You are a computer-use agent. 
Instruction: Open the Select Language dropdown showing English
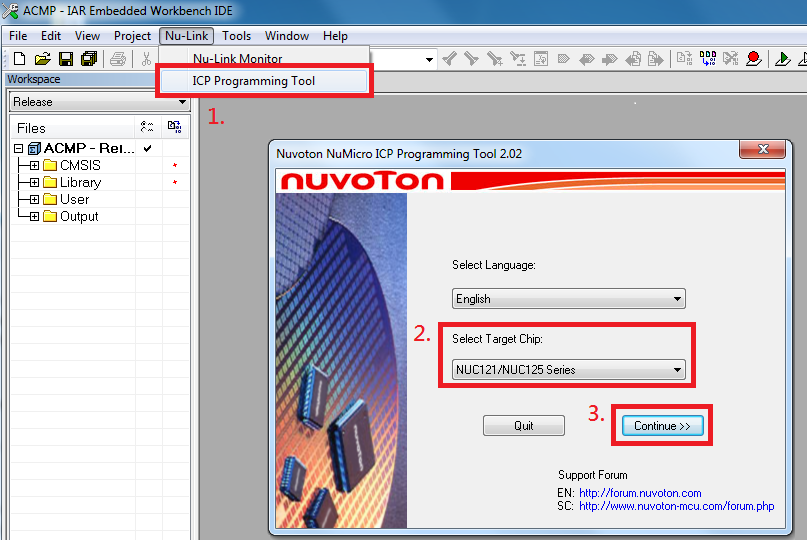(x=568, y=298)
